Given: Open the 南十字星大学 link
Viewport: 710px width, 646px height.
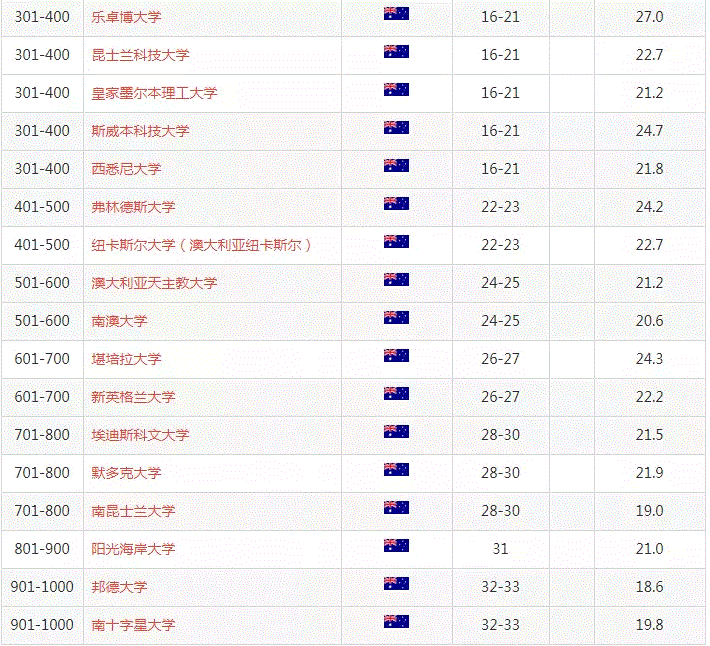Looking at the screenshot, I should 134,626.
